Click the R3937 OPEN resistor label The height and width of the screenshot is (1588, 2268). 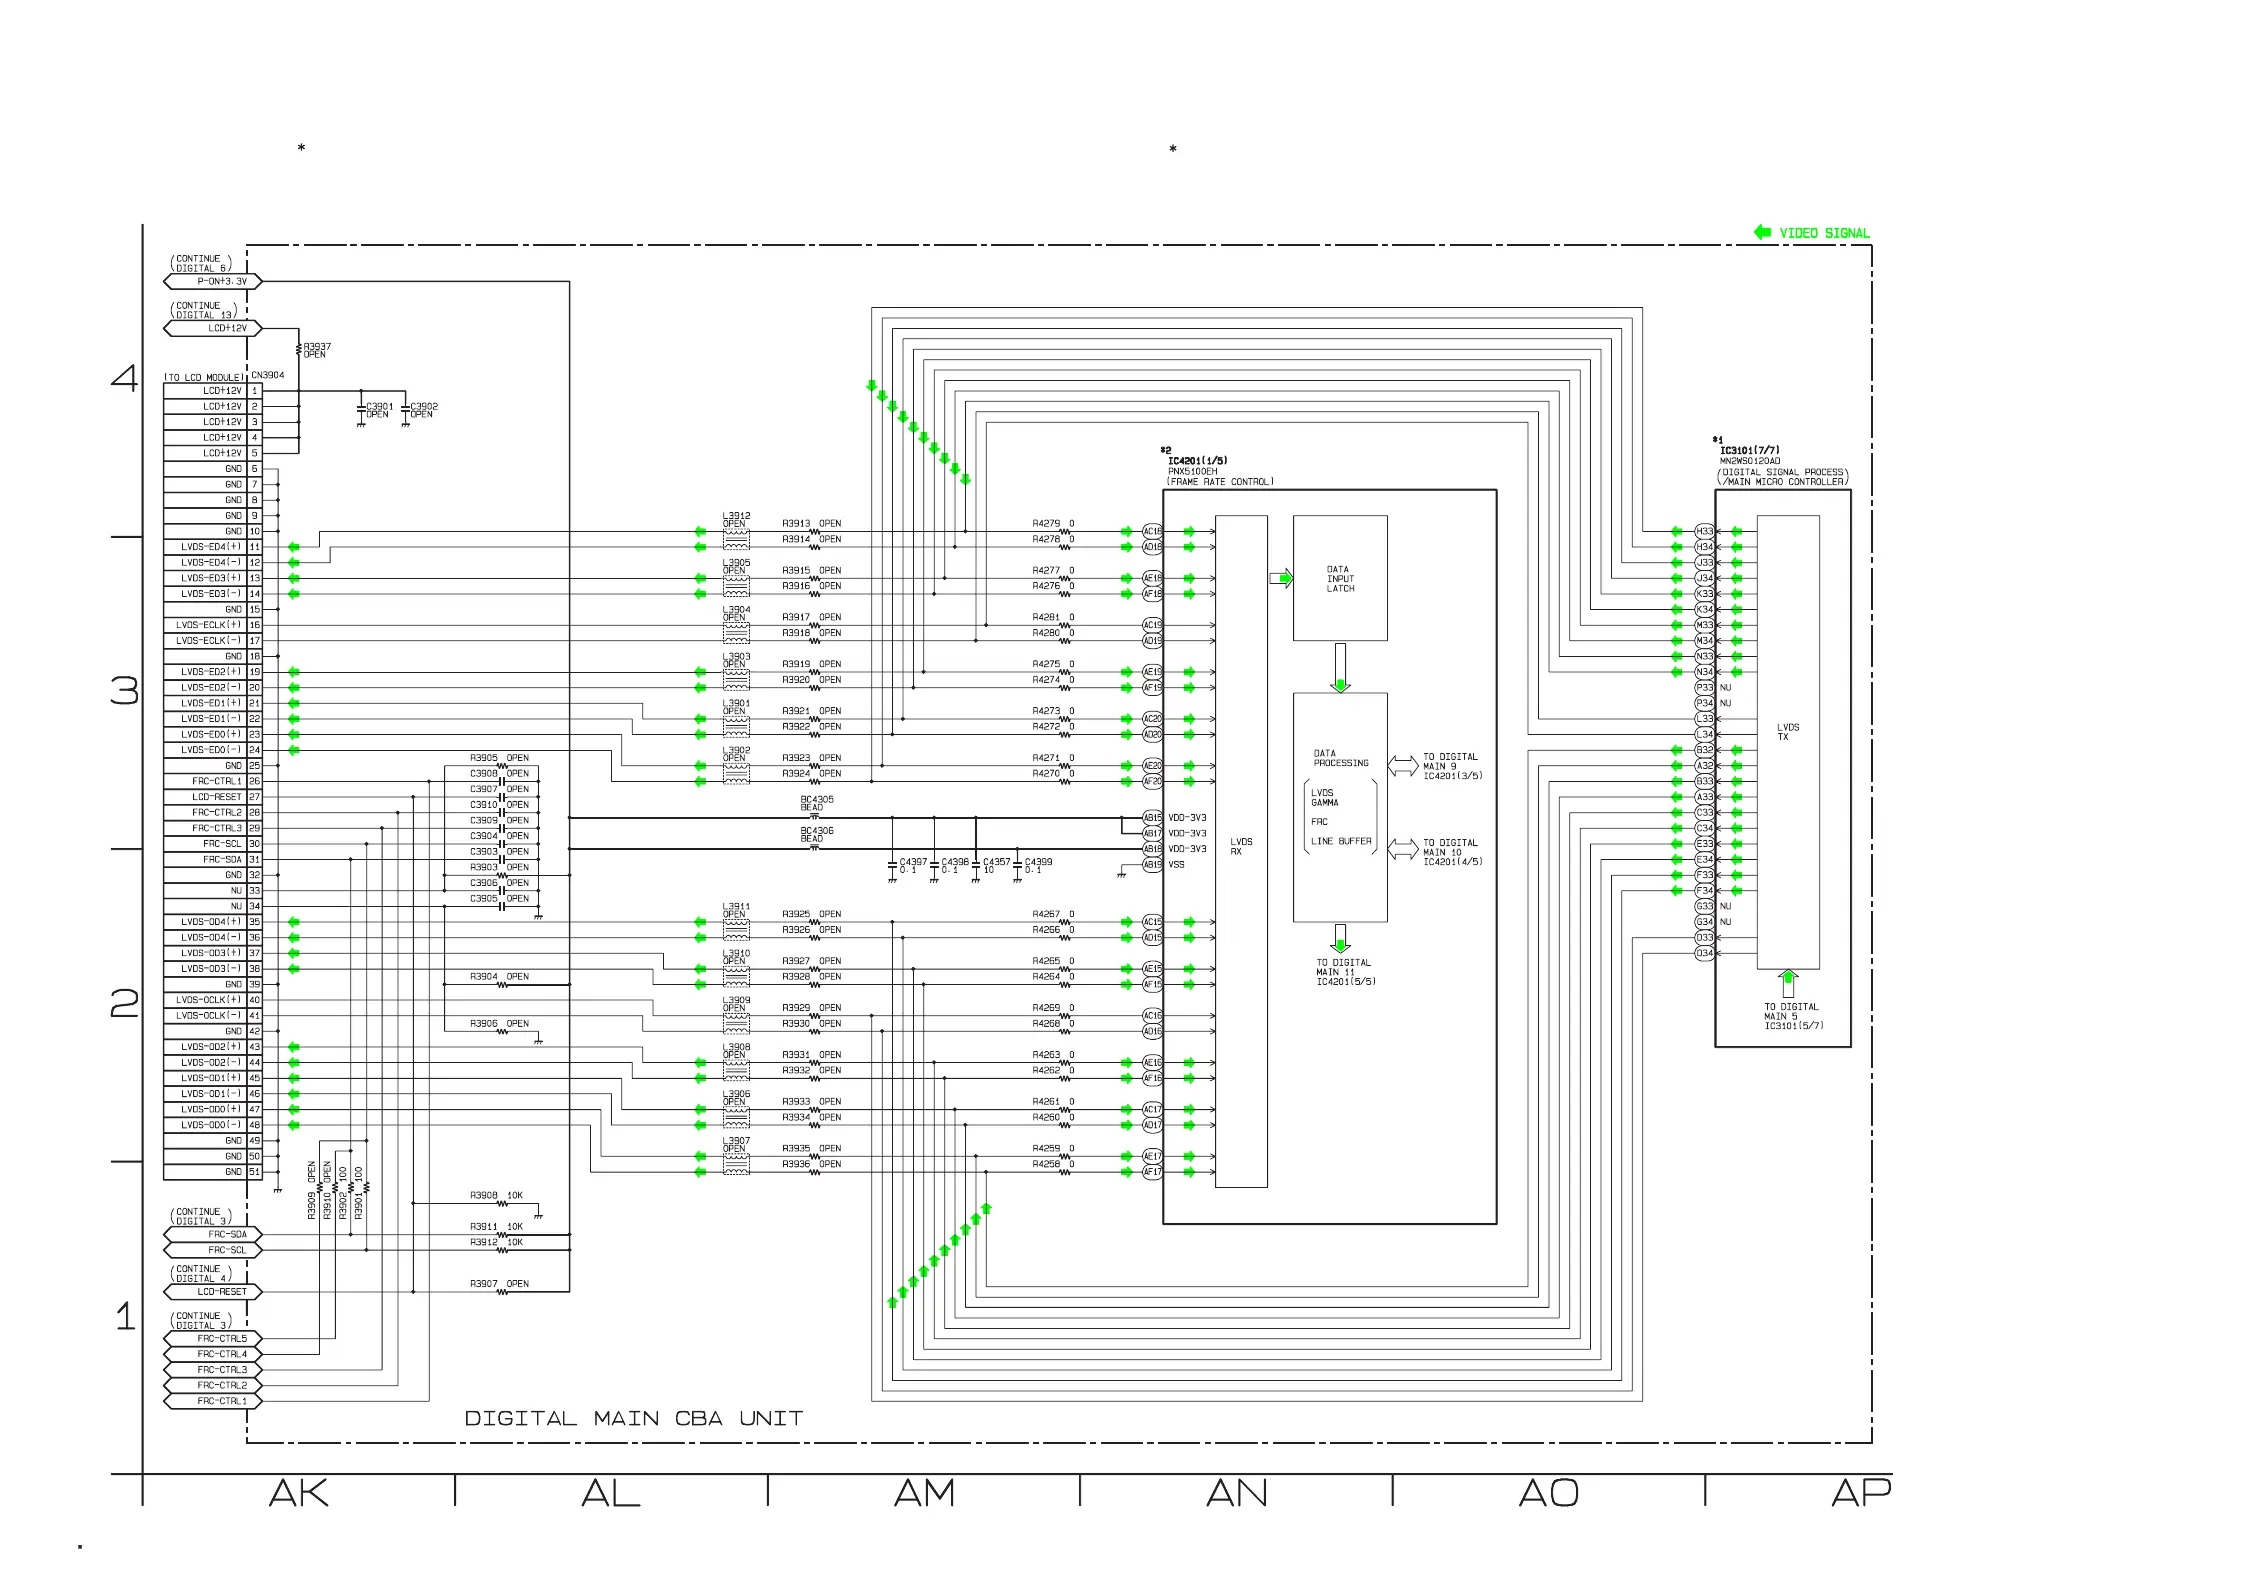point(317,350)
